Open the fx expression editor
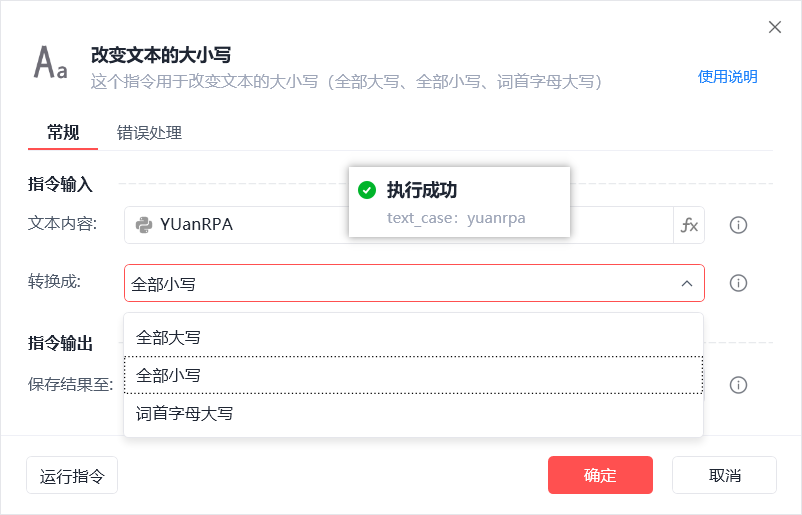 tap(689, 225)
